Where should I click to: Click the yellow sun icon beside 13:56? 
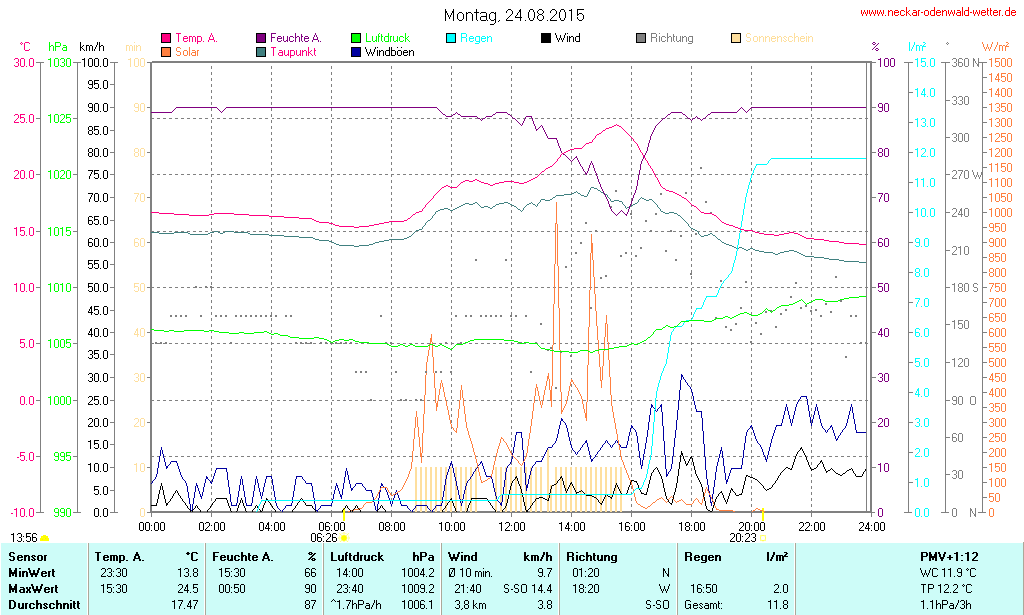coord(44,538)
